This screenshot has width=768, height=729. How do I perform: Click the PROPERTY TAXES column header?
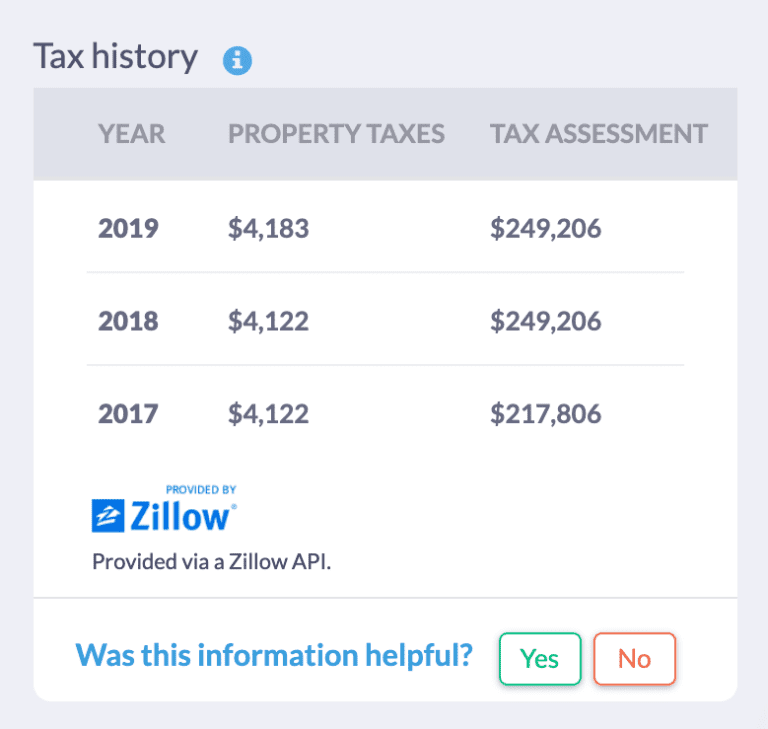336,134
